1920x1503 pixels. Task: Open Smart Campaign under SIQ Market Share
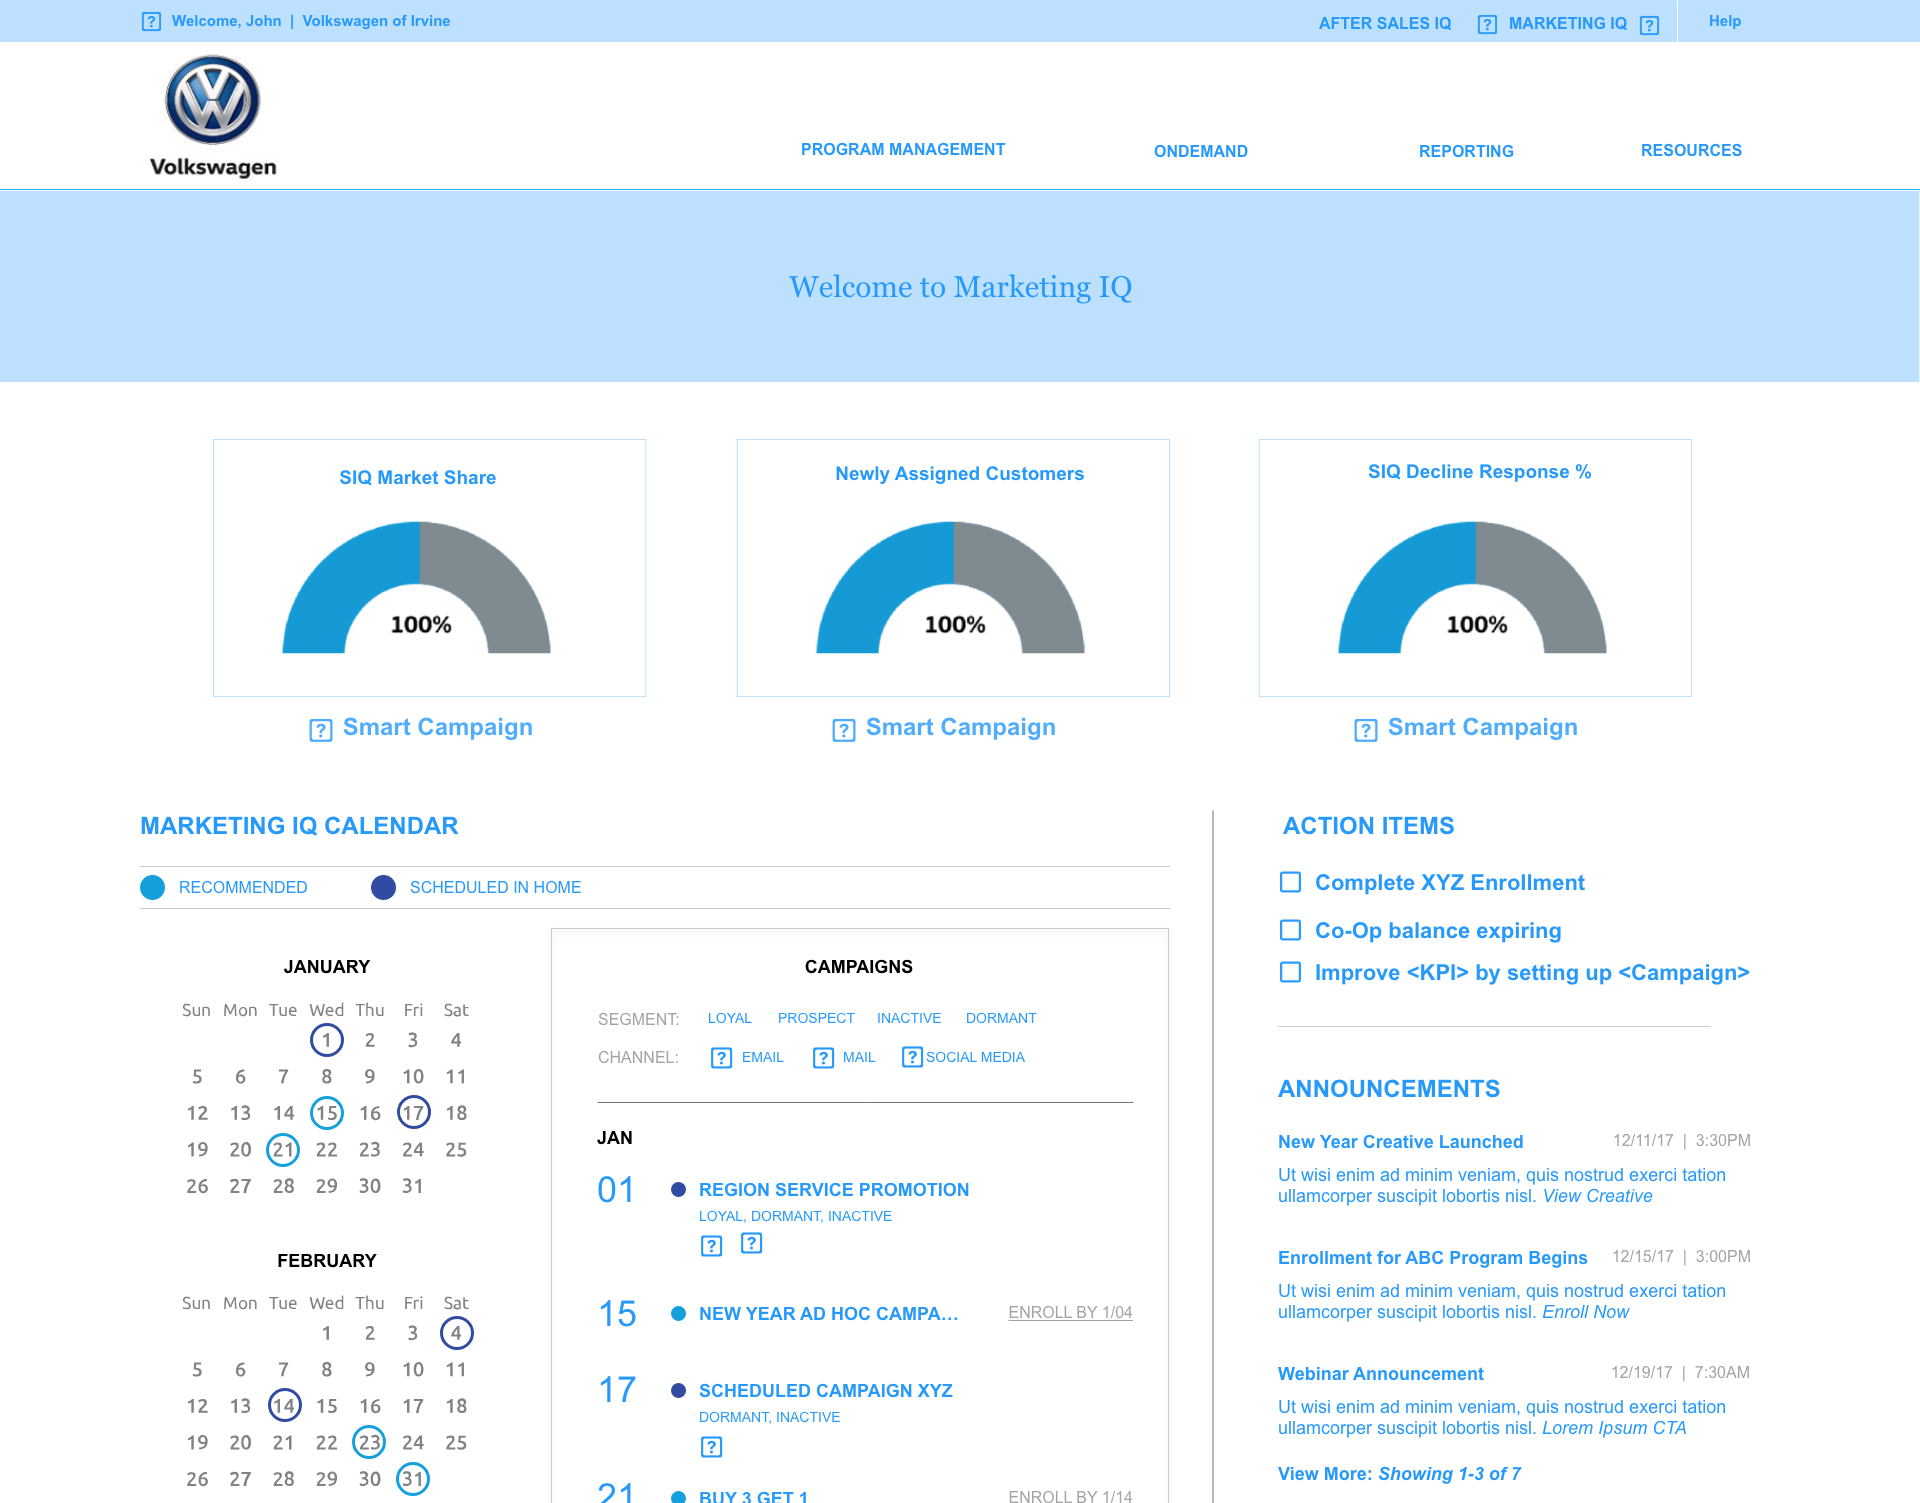tap(438, 727)
